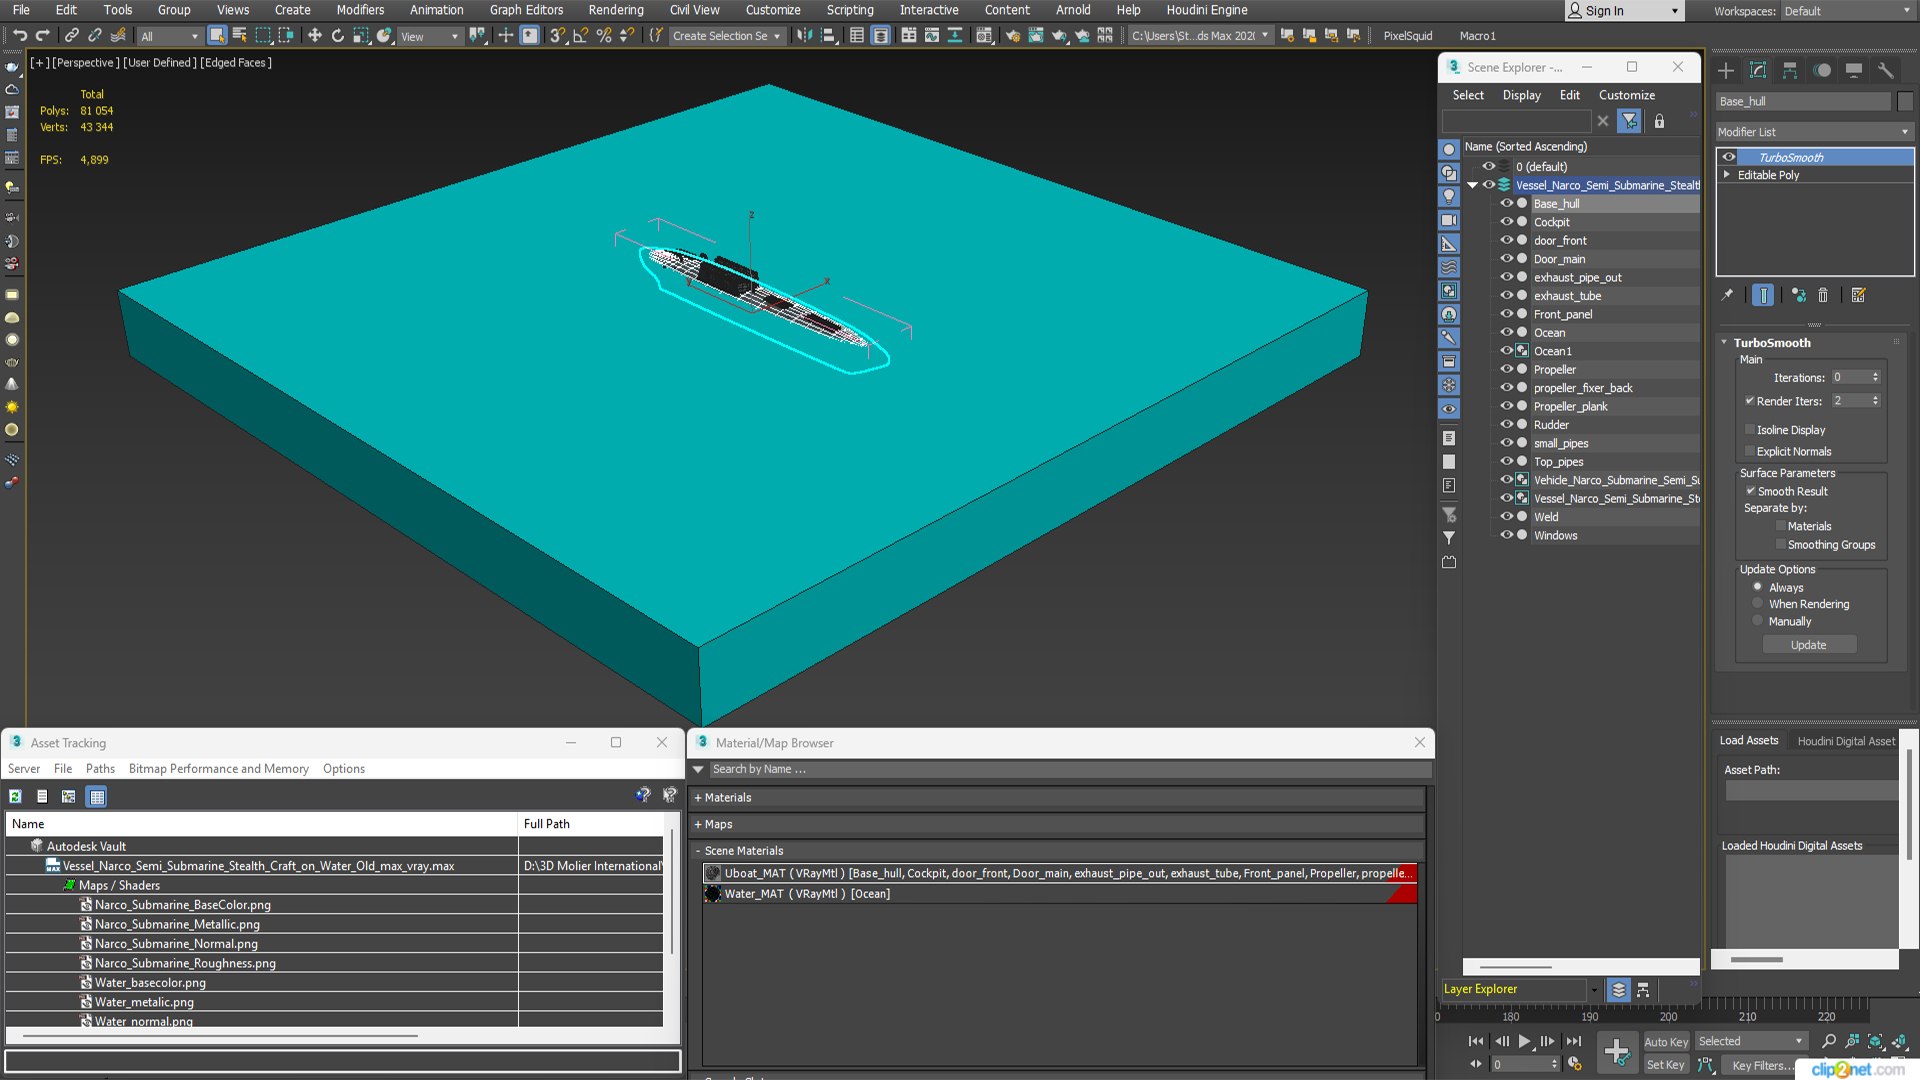1920x1080 pixels.
Task: Enable Isoline Display checkbox
Action: tap(1750, 430)
